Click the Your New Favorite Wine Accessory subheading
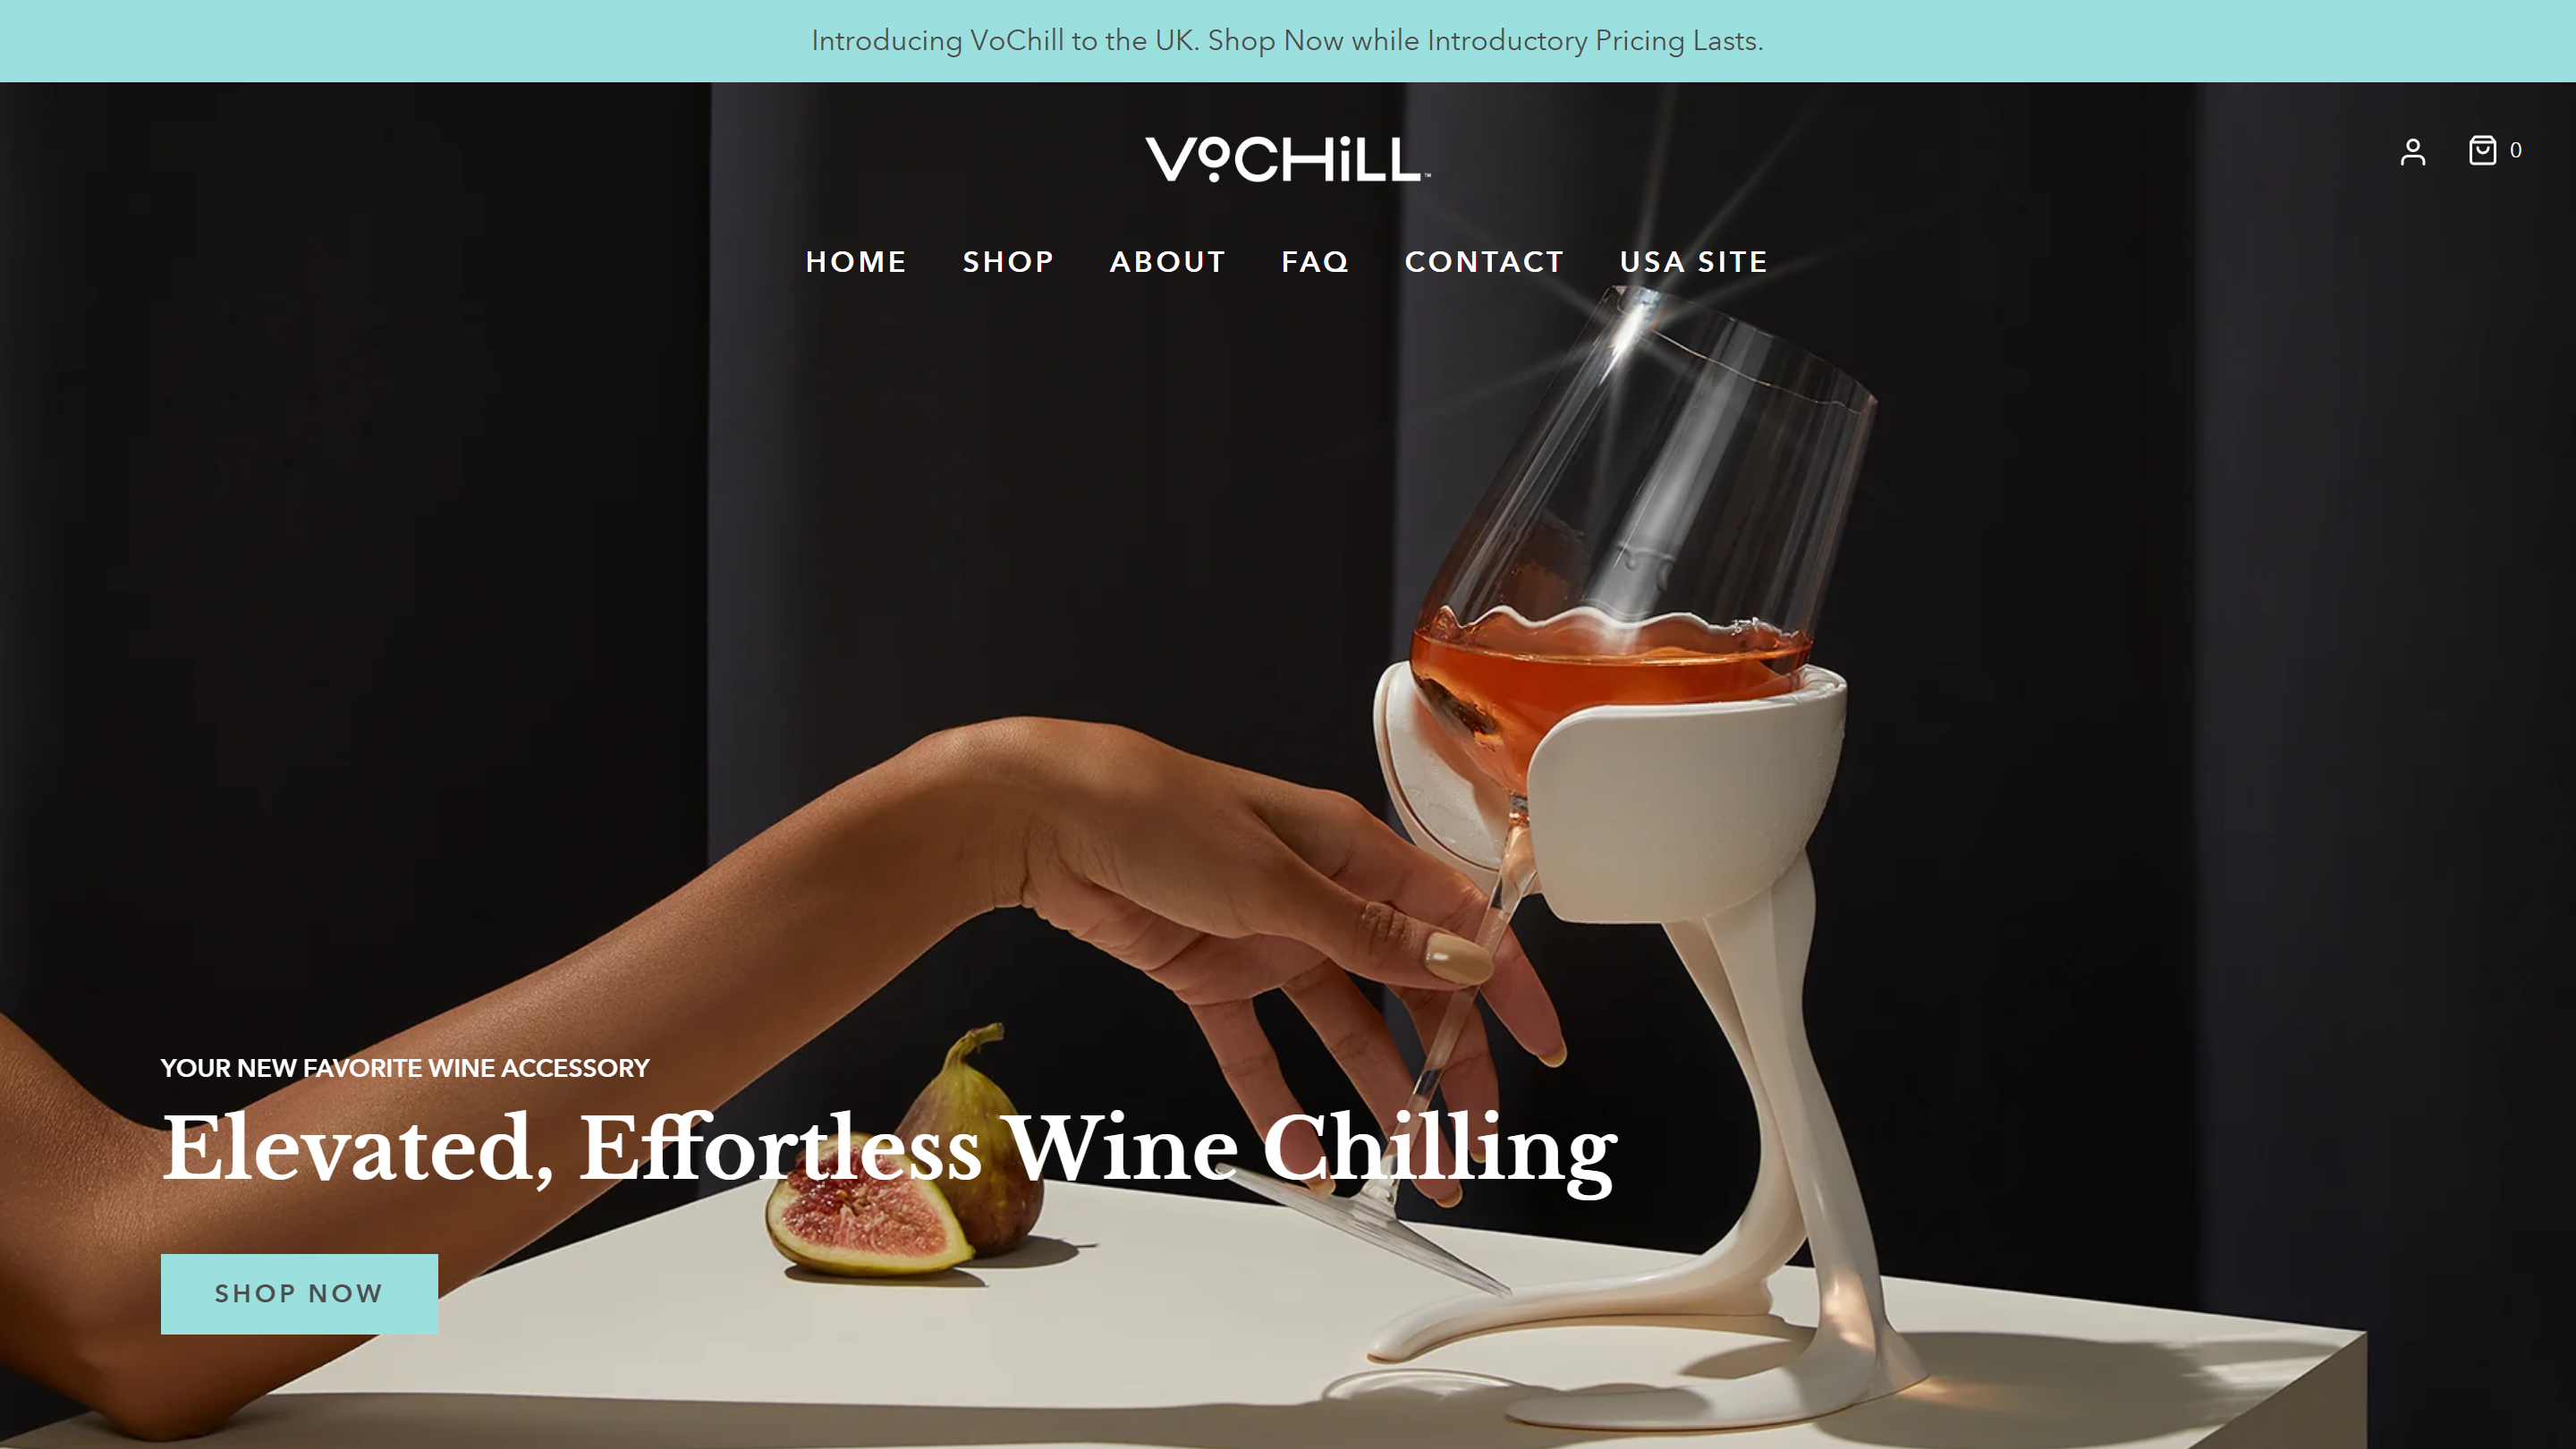2576x1449 pixels. [x=405, y=1068]
